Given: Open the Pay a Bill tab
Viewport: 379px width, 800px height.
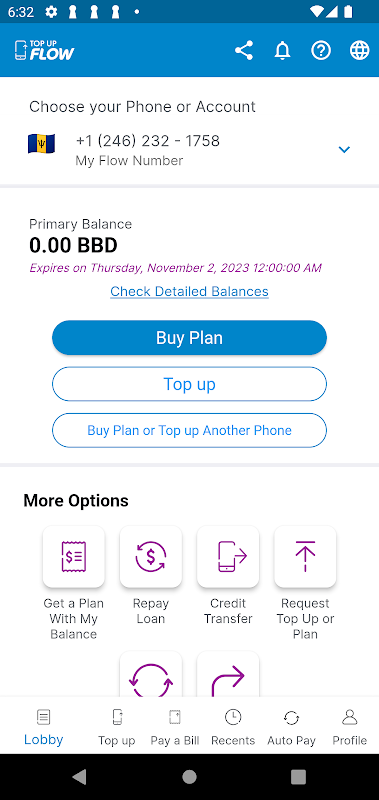Looking at the screenshot, I should click(175, 727).
